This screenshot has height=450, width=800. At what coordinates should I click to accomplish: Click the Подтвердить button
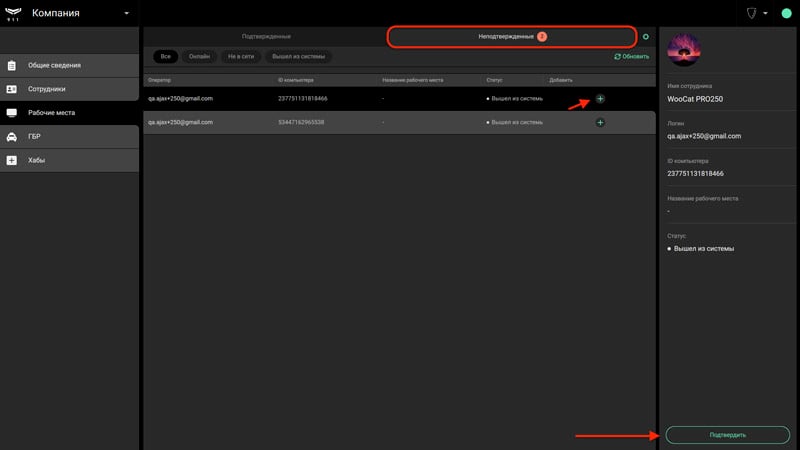pos(728,435)
